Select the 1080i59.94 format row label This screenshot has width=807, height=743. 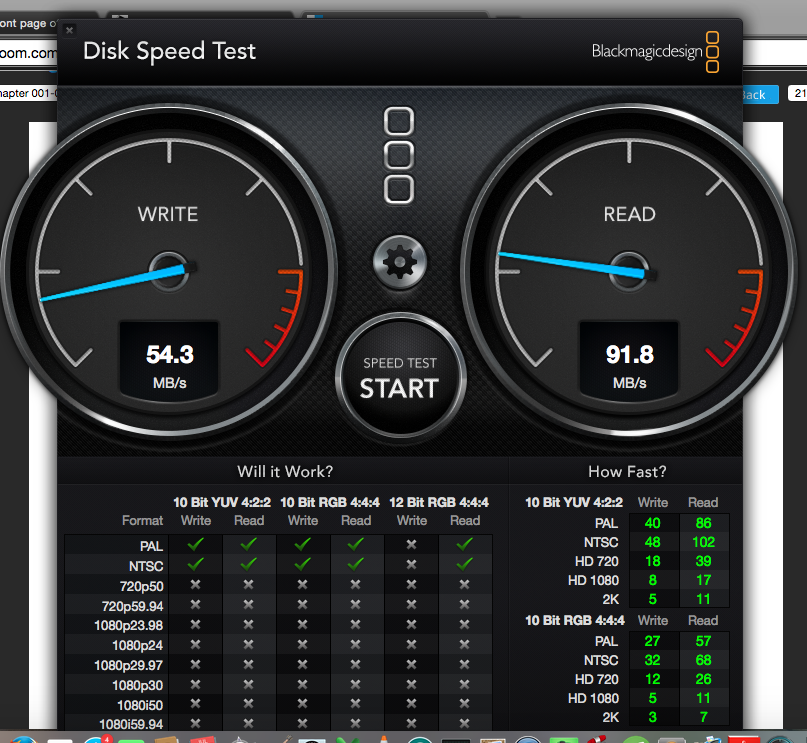131,724
